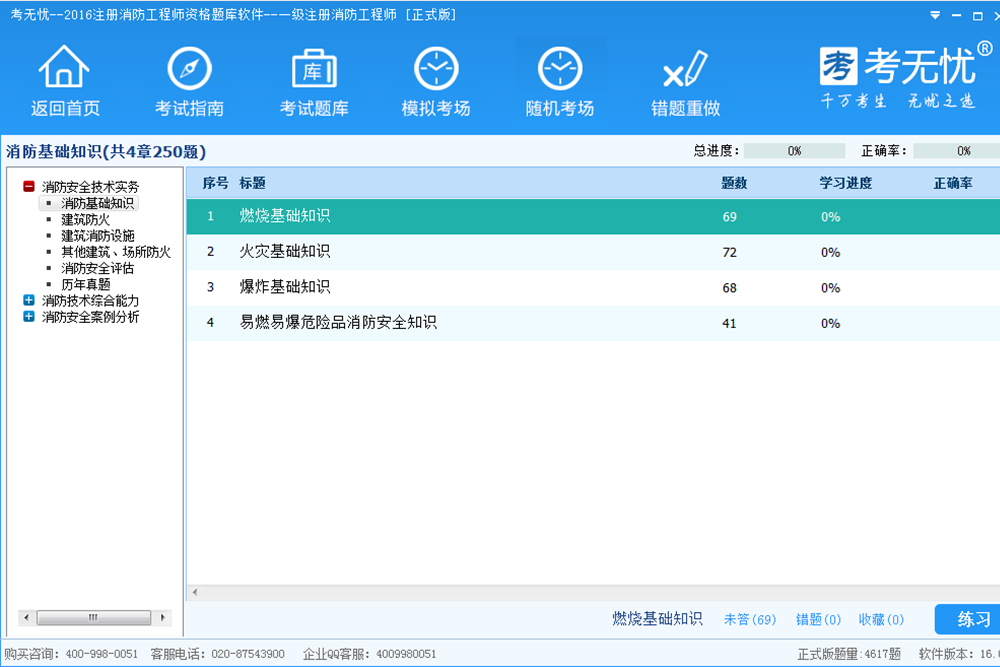Screen dimensions: 1000x667
Task: Click the tree panel scroll-left arrow
Action: click(26, 617)
